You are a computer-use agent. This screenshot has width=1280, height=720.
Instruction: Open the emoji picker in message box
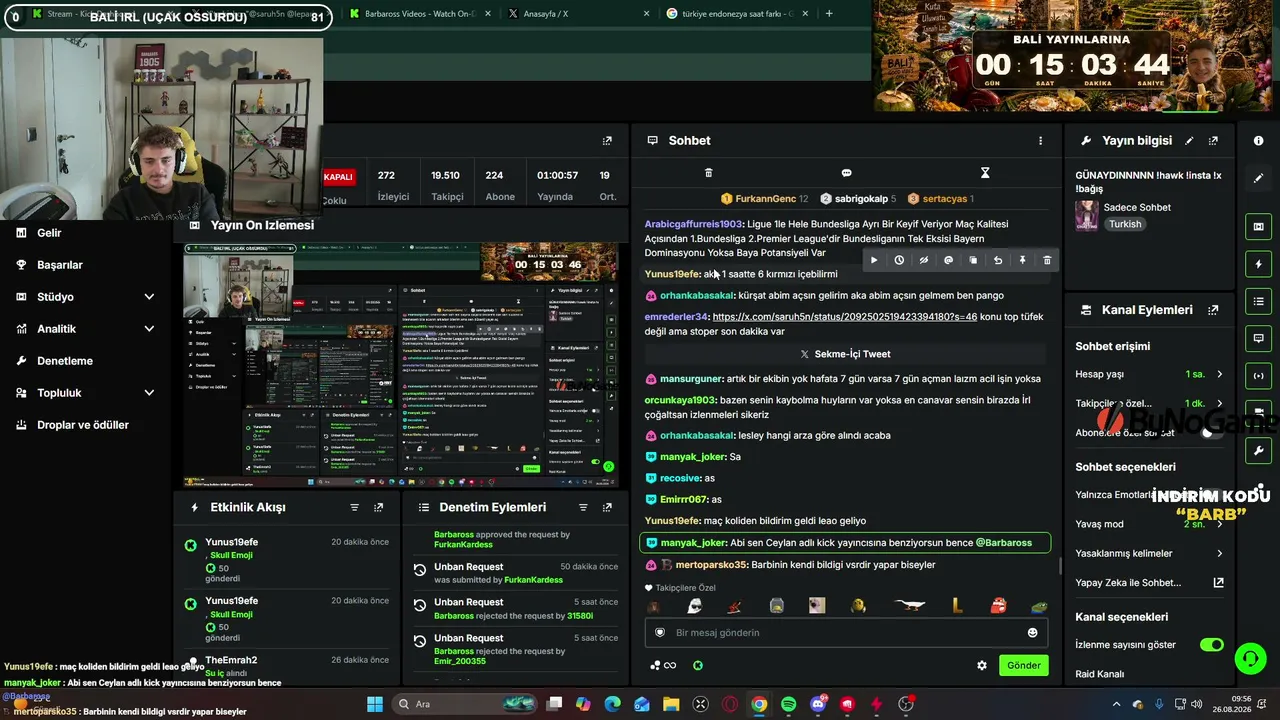click(x=1032, y=632)
